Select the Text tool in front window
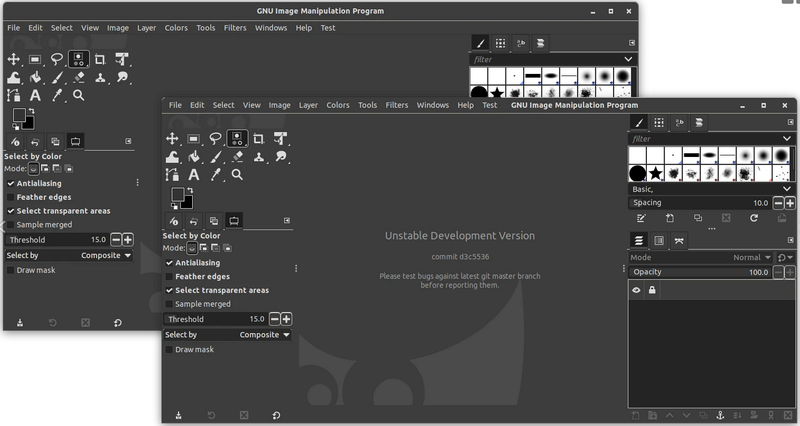Image resolution: width=800 pixels, height=426 pixels. point(194,174)
